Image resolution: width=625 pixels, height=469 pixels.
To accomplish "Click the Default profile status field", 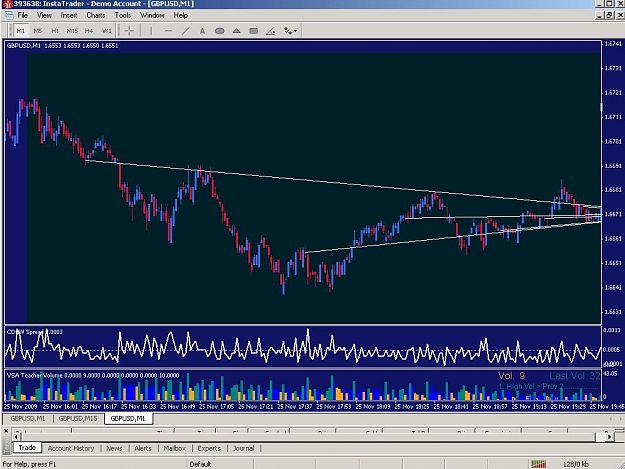I will (x=200, y=464).
